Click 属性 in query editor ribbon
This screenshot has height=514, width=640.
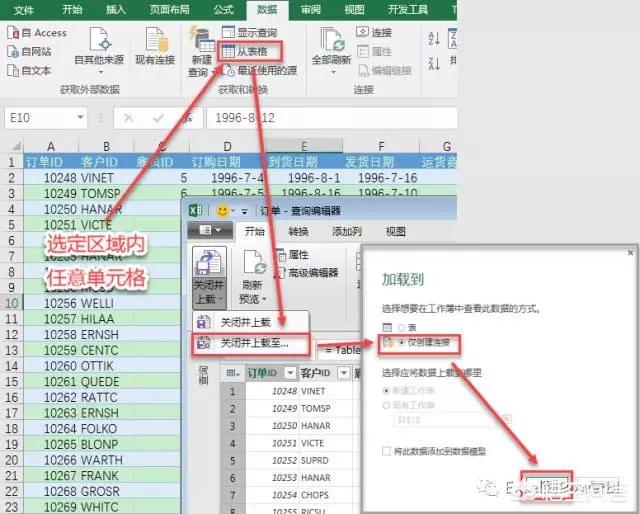click(x=293, y=255)
